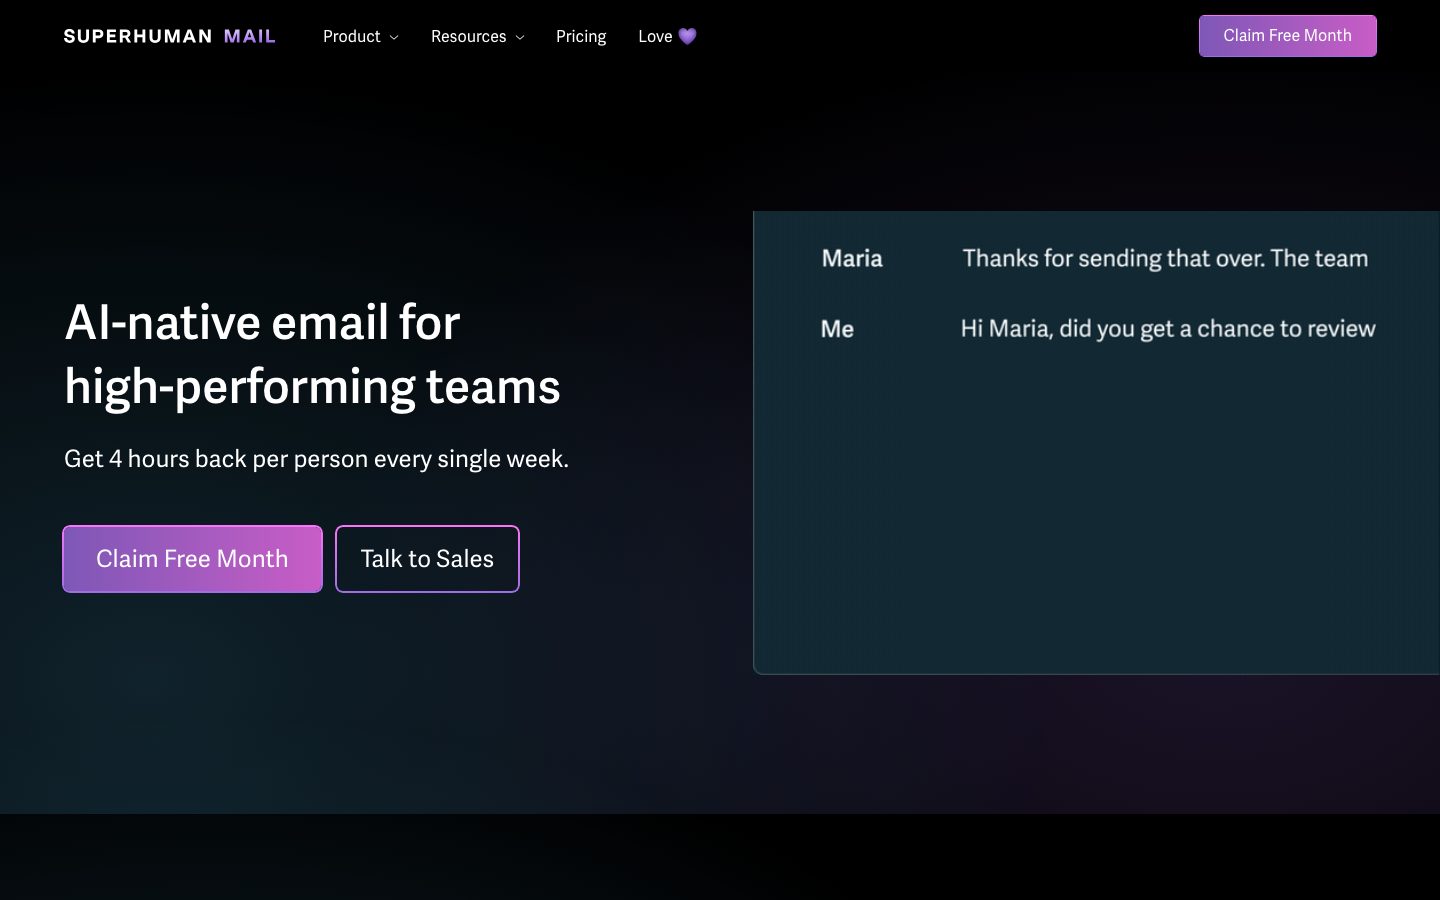The height and width of the screenshot is (900, 1440).
Task: Click the Superhuman wordmark logo
Action: coord(138,37)
